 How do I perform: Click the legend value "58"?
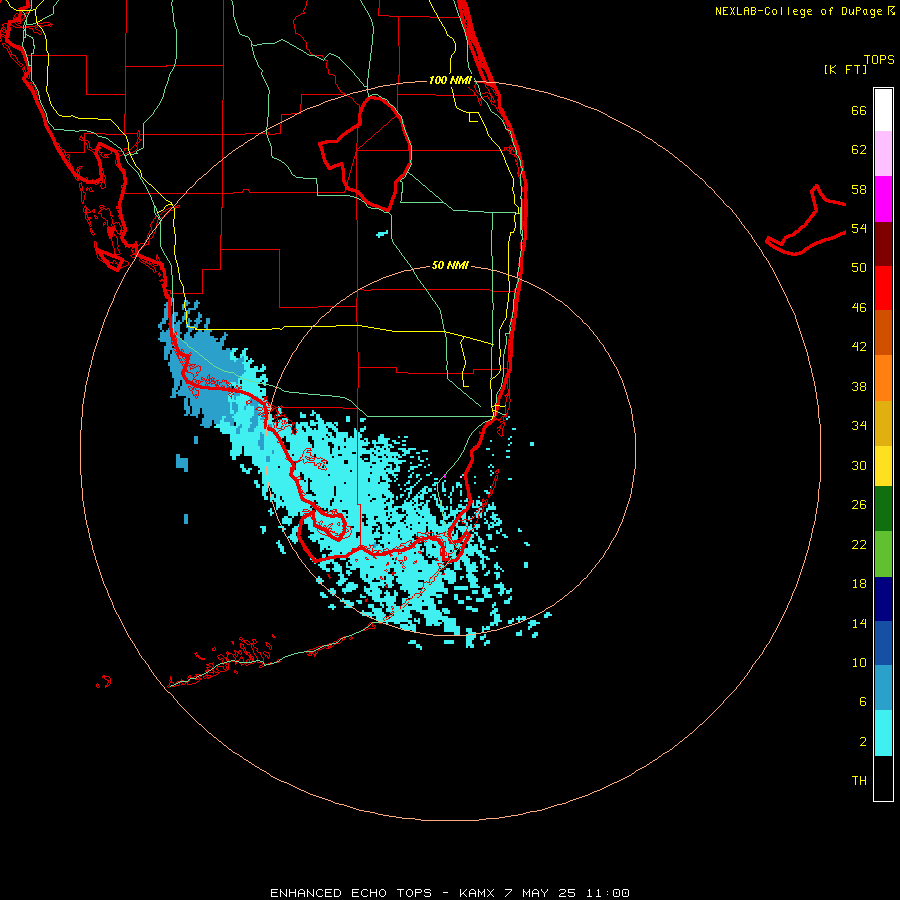click(859, 189)
